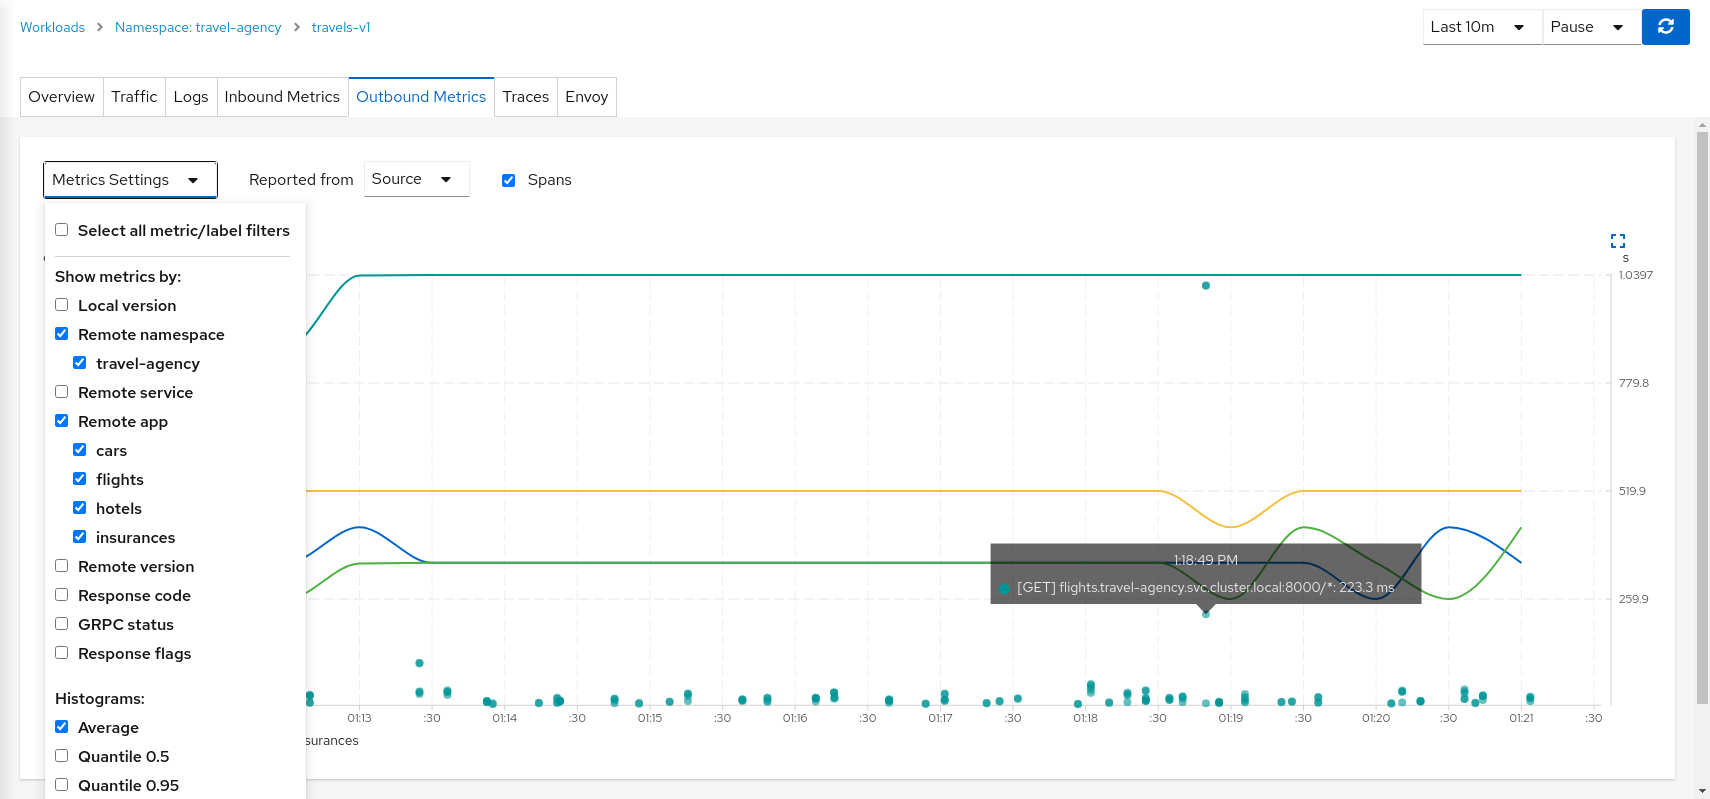Image resolution: width=1710 pixels, height=799 pixels.
Task: Click the Metrics Settings caret arrow
Action: click(193, 180)
